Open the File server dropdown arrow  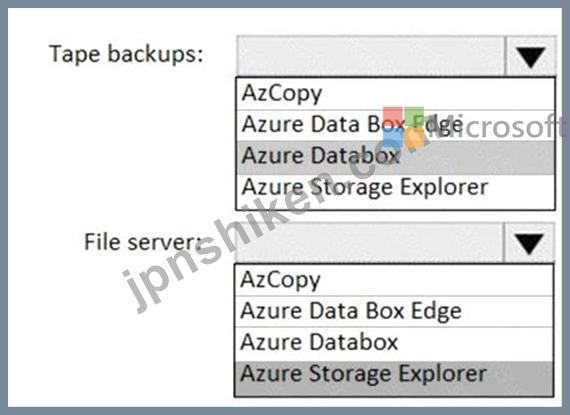(529, 243)
